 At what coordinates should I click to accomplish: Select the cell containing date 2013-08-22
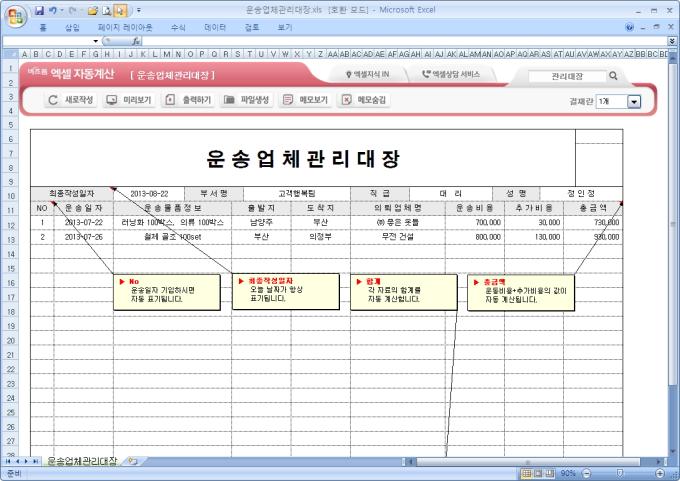coord(149,194)
